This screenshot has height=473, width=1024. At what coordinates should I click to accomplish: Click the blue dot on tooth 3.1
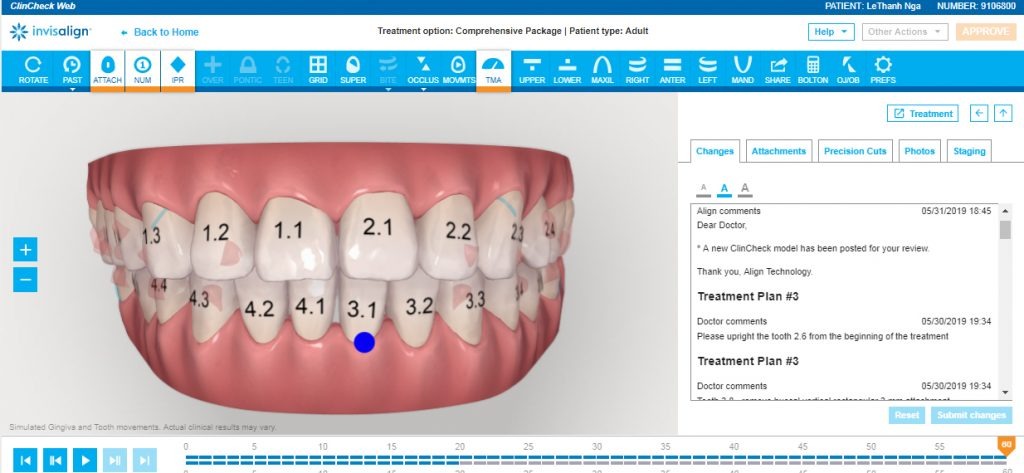(364, 342)
